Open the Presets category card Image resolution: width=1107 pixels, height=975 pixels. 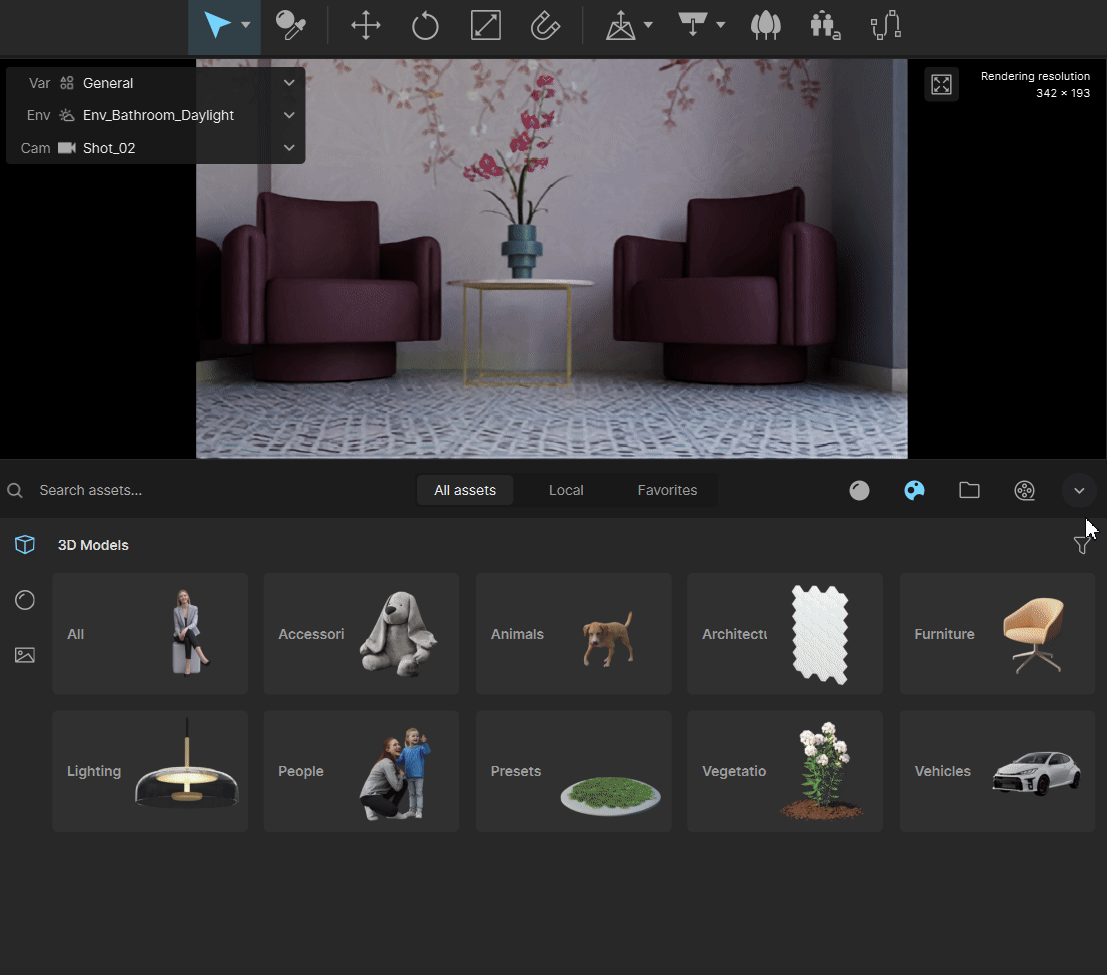coord(573,771)
